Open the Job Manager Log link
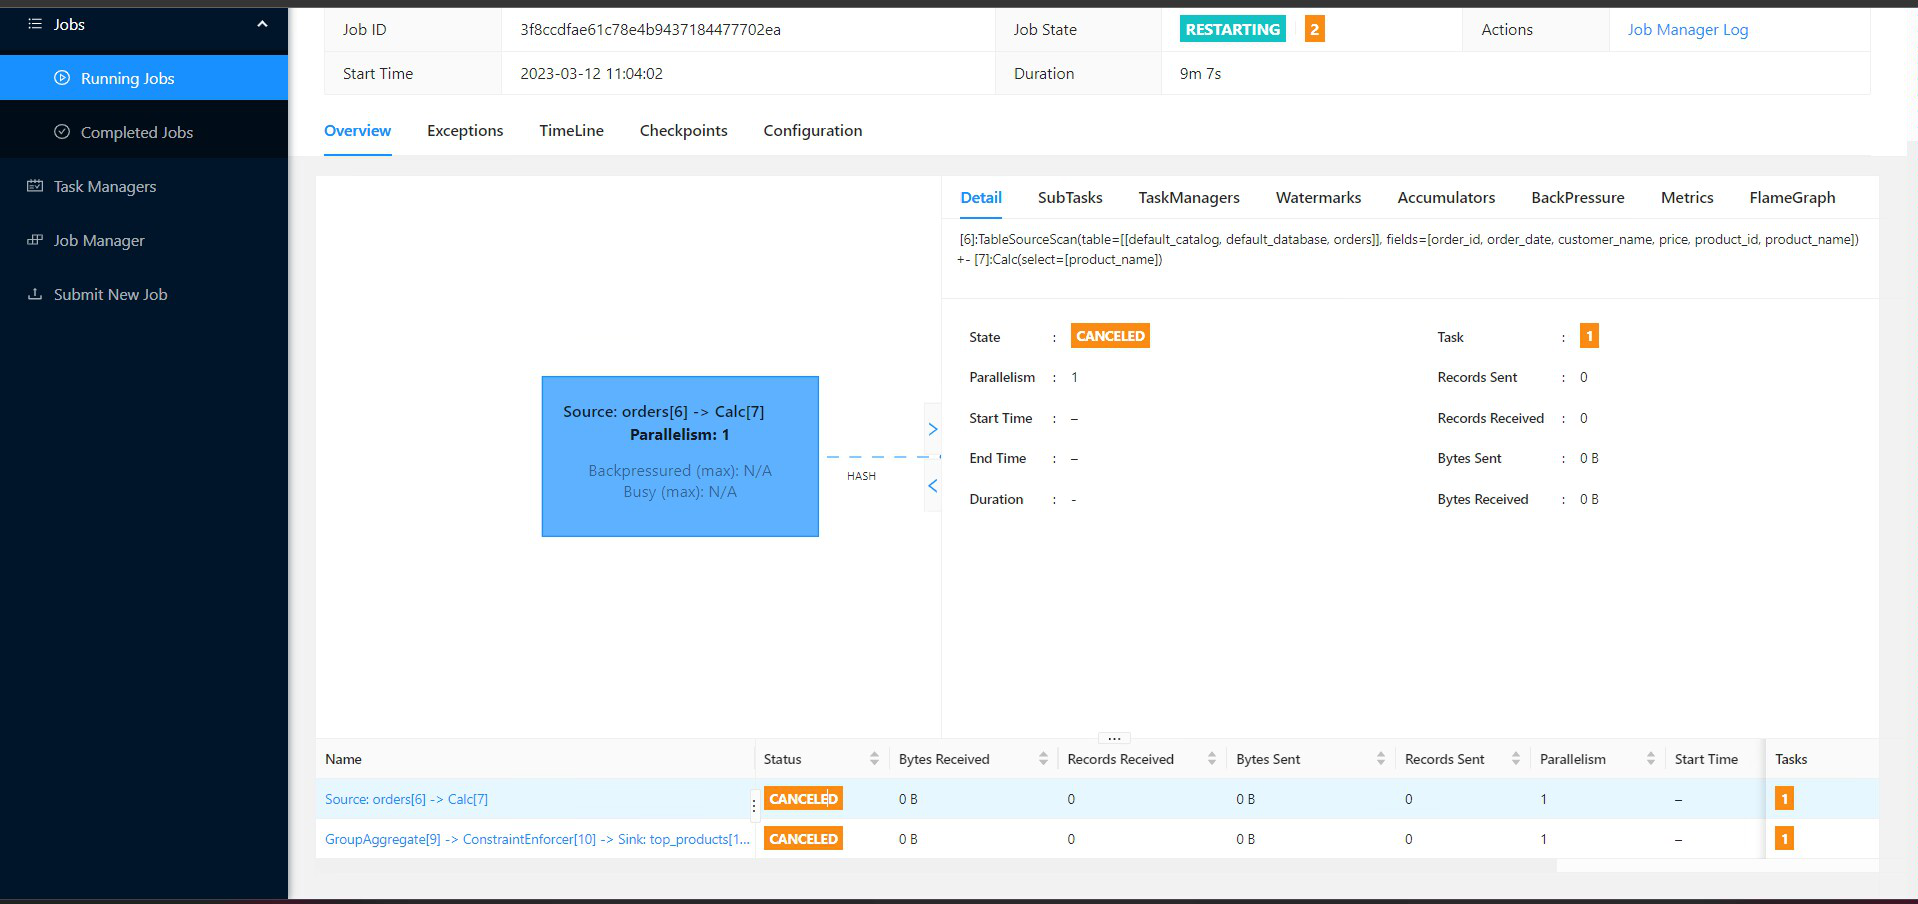This screenshot has width=1918, height=904. 1687,29
